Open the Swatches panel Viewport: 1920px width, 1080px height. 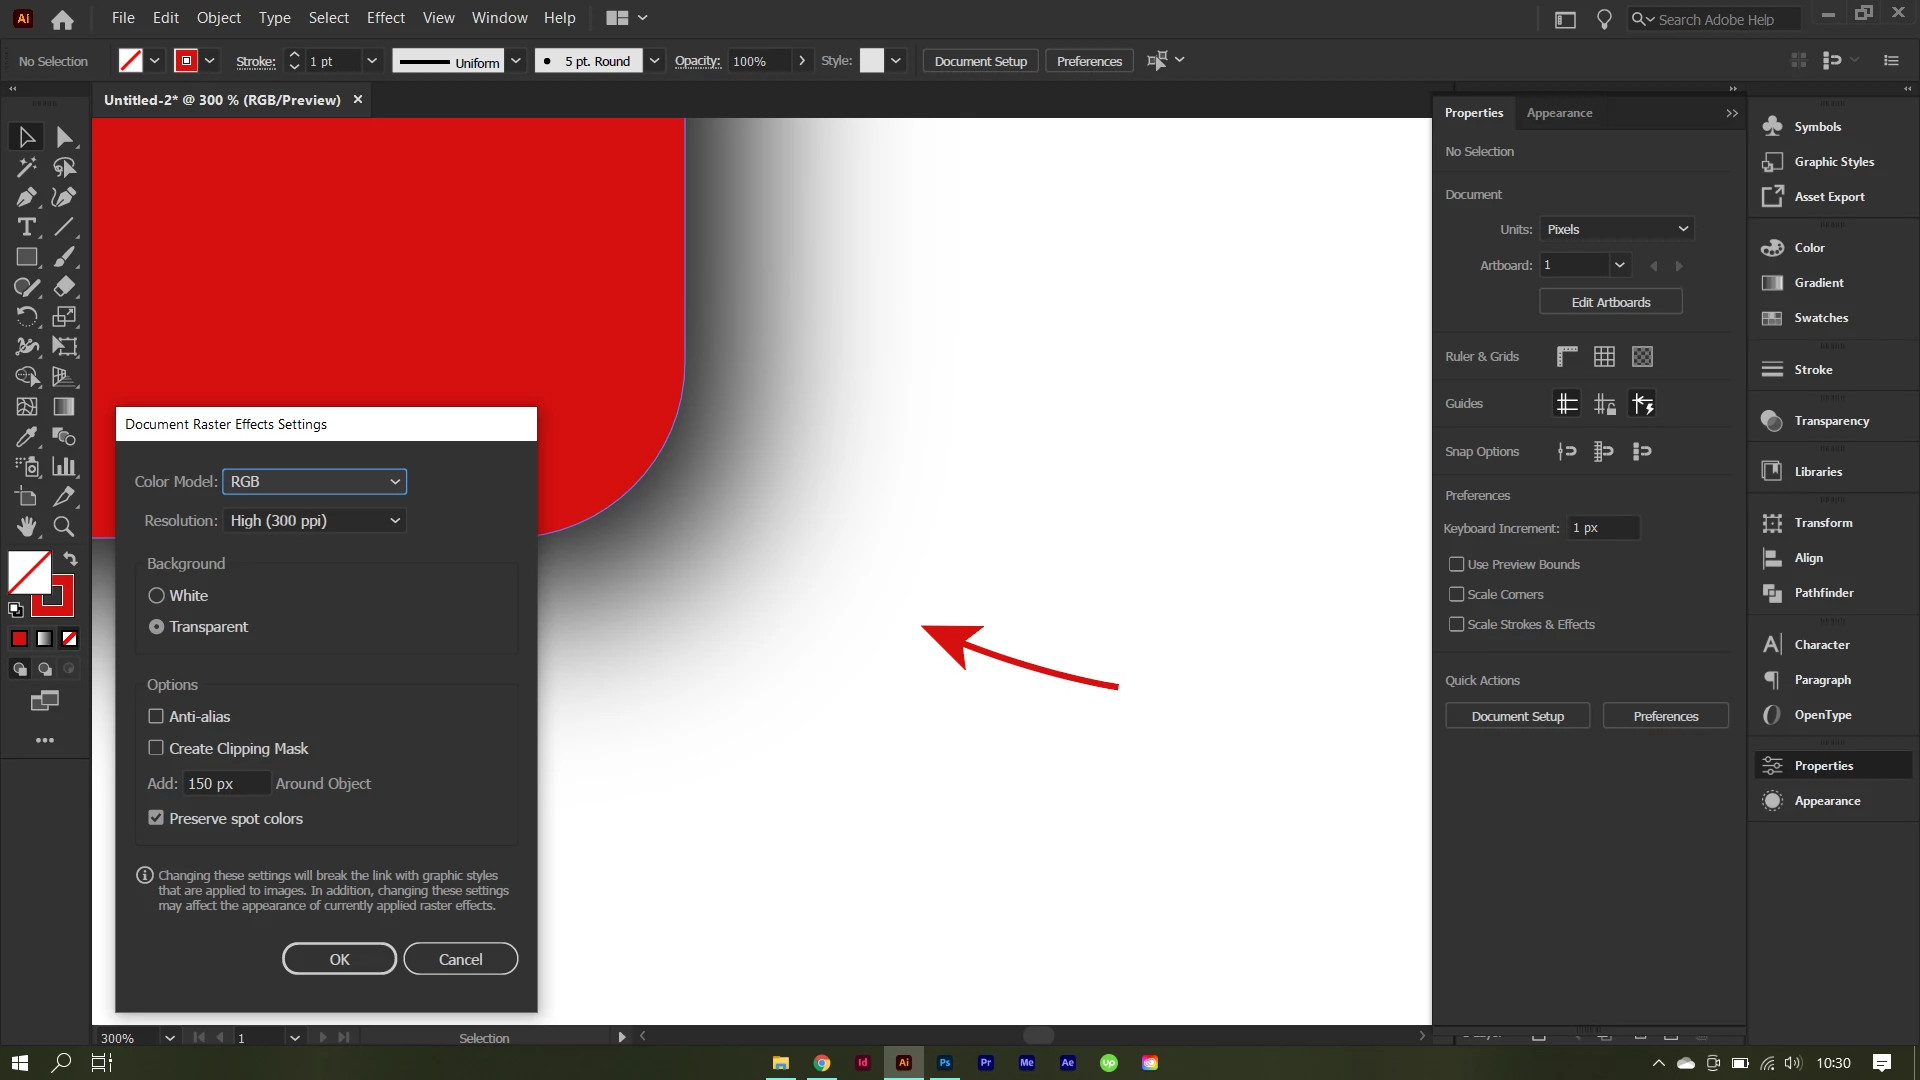click(1820, 318)
